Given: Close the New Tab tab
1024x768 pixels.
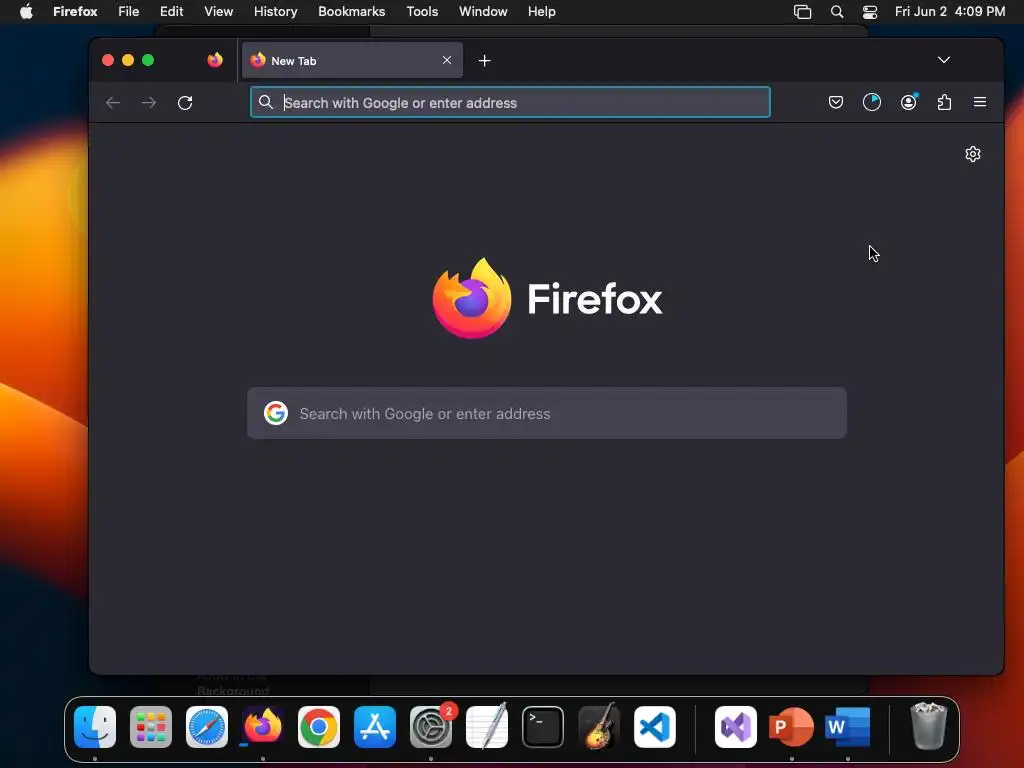Looking at the screenshot, I should pos(447,60).
